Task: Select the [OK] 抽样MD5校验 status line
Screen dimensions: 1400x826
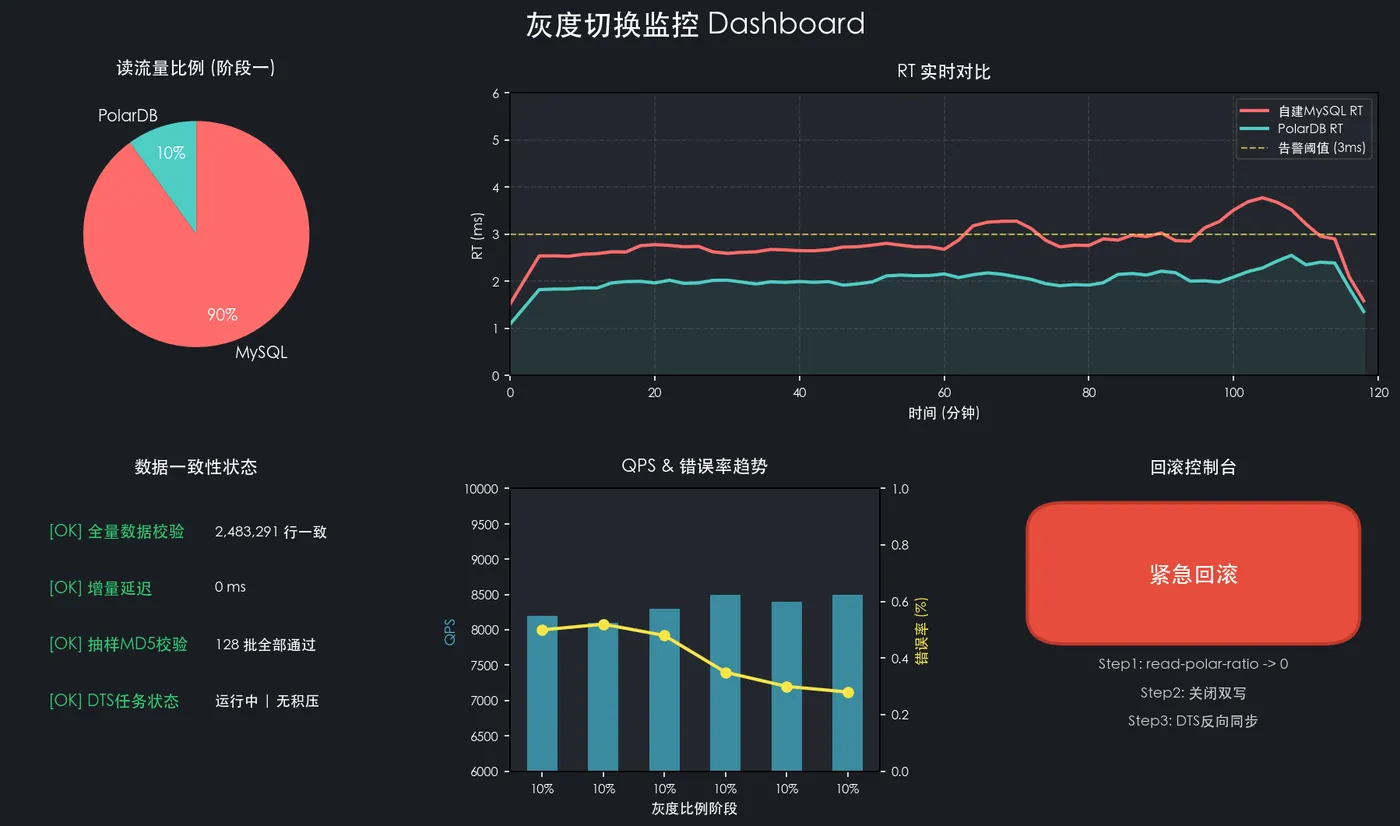Action: [x=118, y=644]
